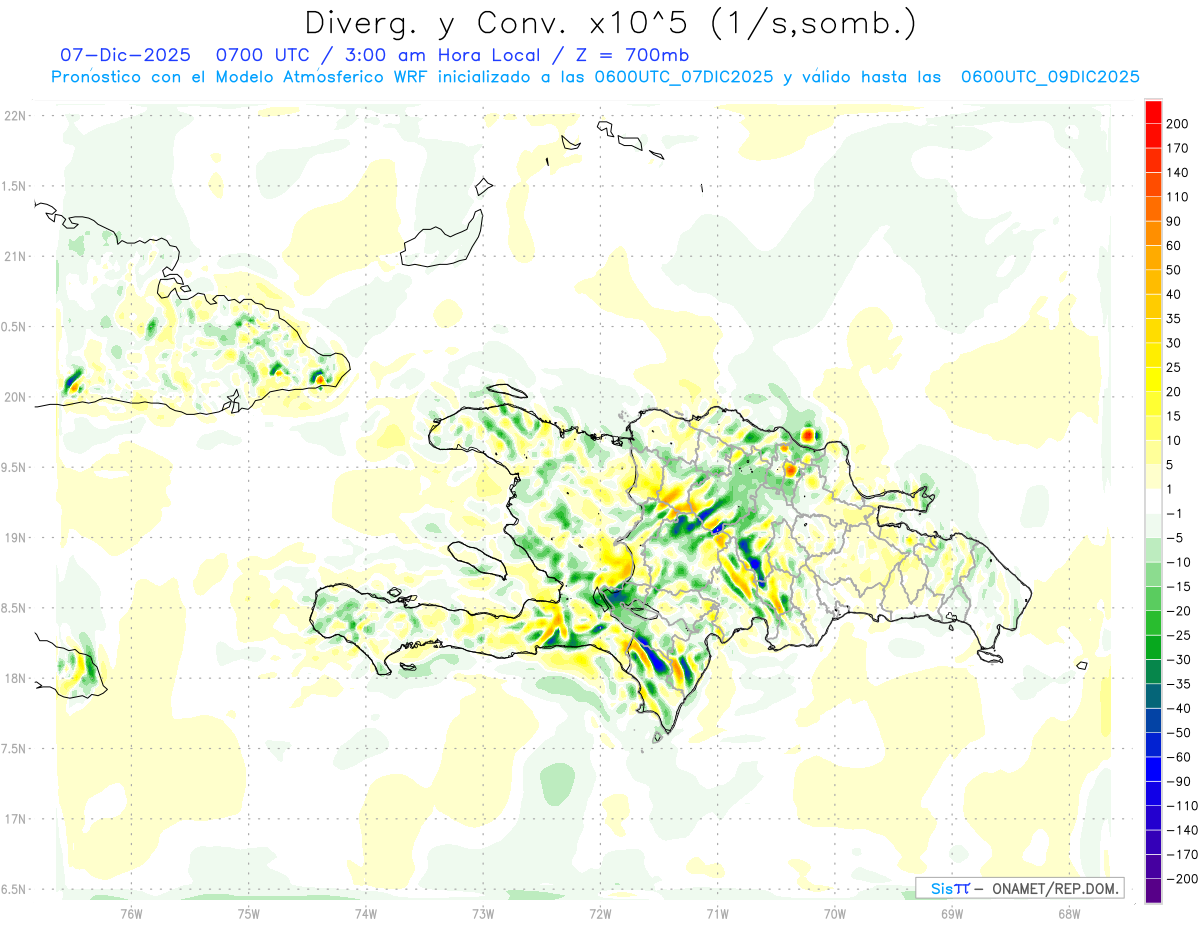
Task: Click the '20N' latitude label
Action: pyautogui.click(x=14, y=397)
